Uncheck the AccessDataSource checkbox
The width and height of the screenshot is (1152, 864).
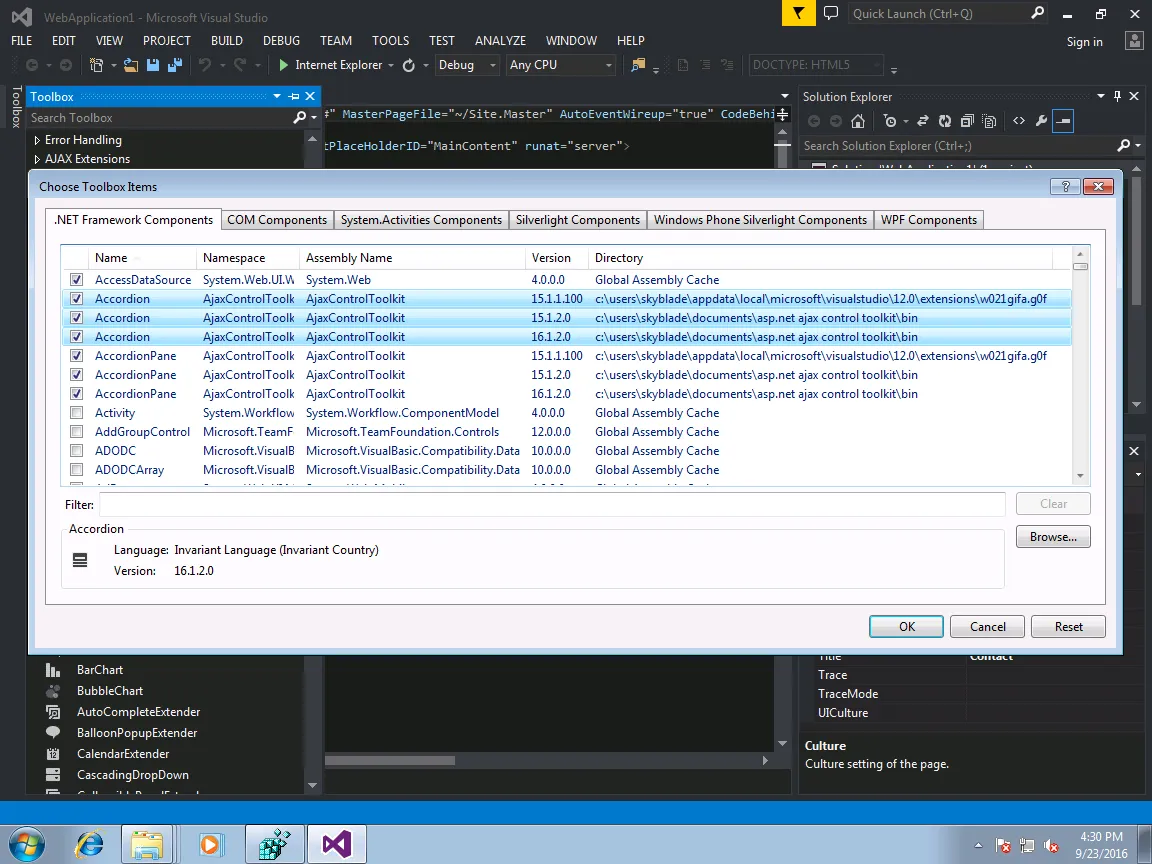point(76,280)
